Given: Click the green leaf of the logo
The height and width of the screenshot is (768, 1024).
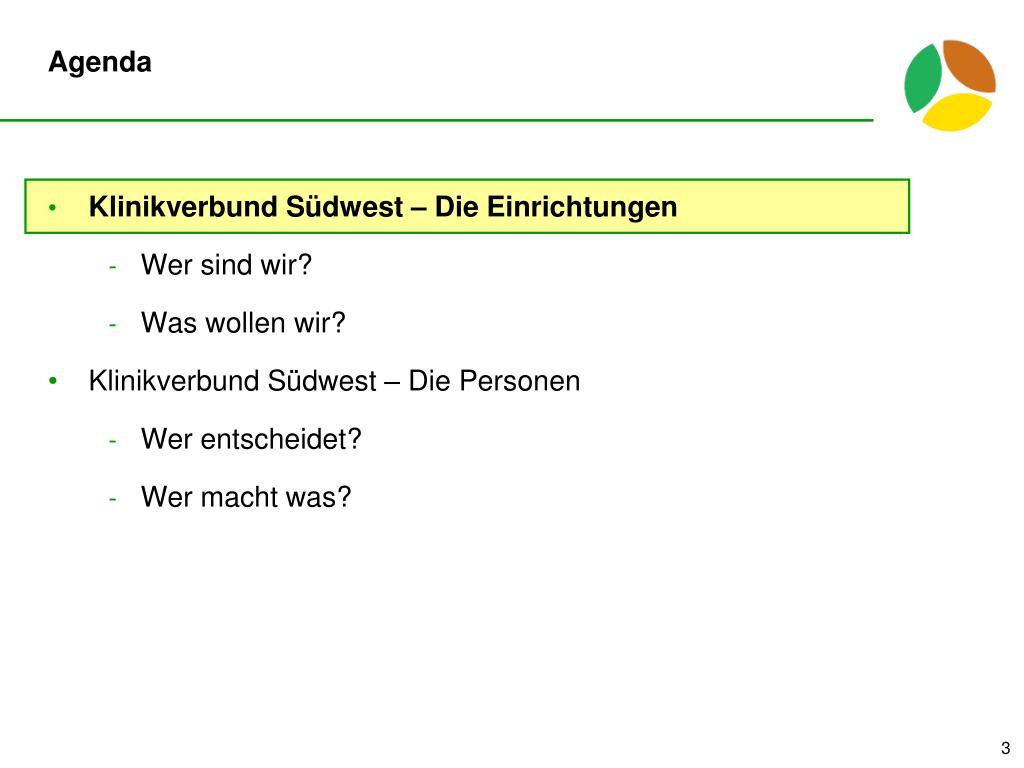Looking at the screenshot, I should (x=921, y=78).
